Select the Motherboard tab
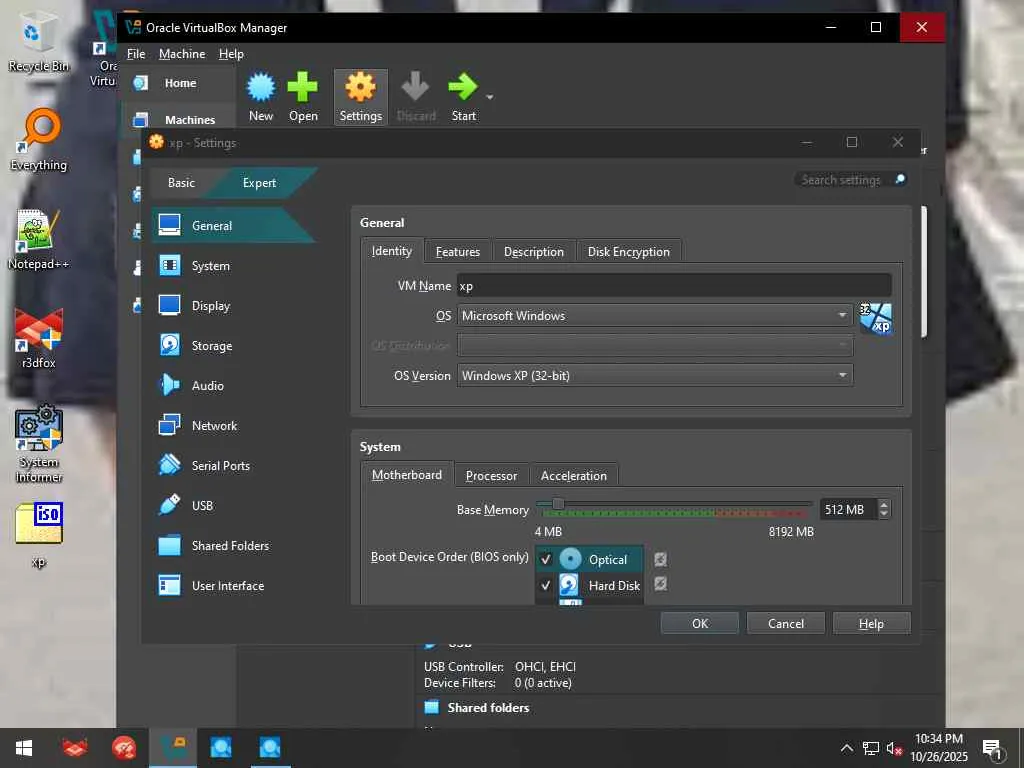1024x768 pixels. click(x=407, y=475)
